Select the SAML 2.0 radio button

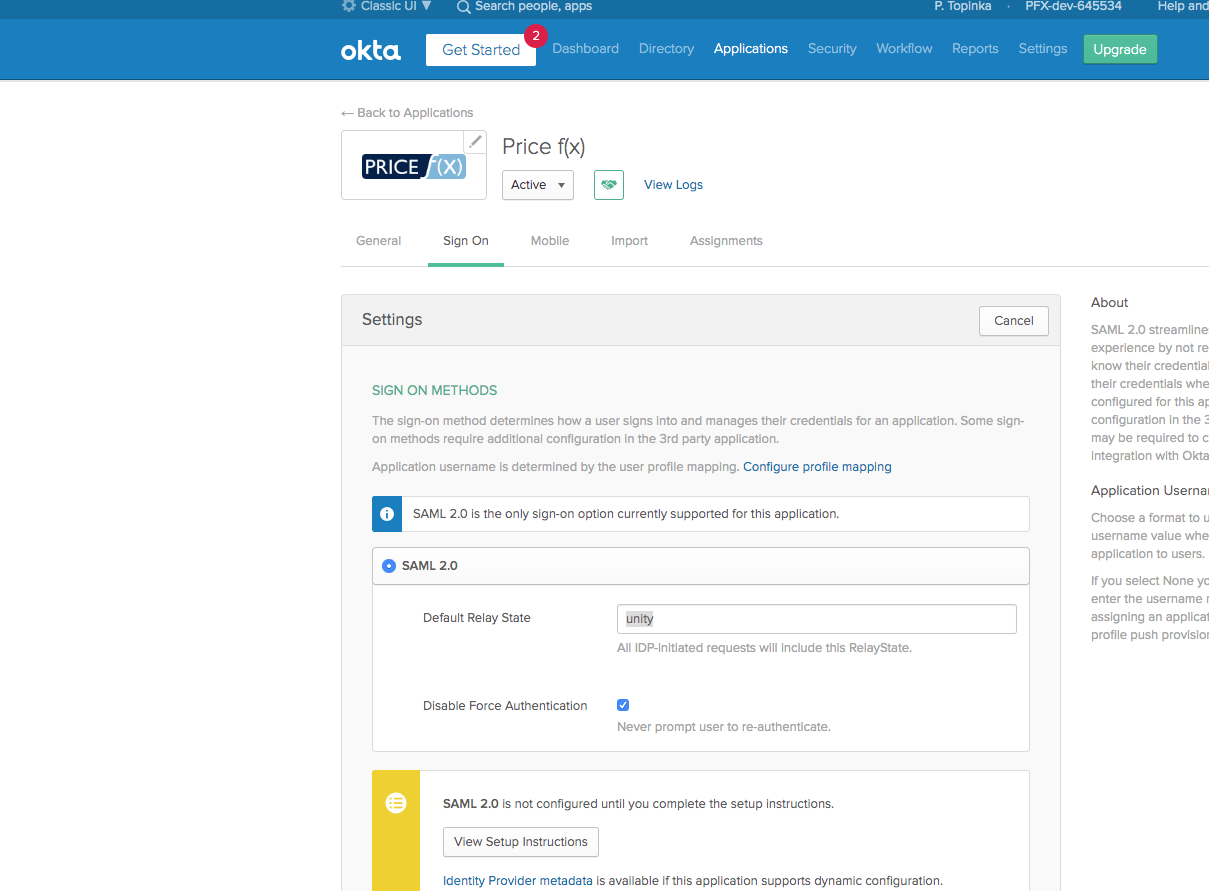[x=389, y=566]
